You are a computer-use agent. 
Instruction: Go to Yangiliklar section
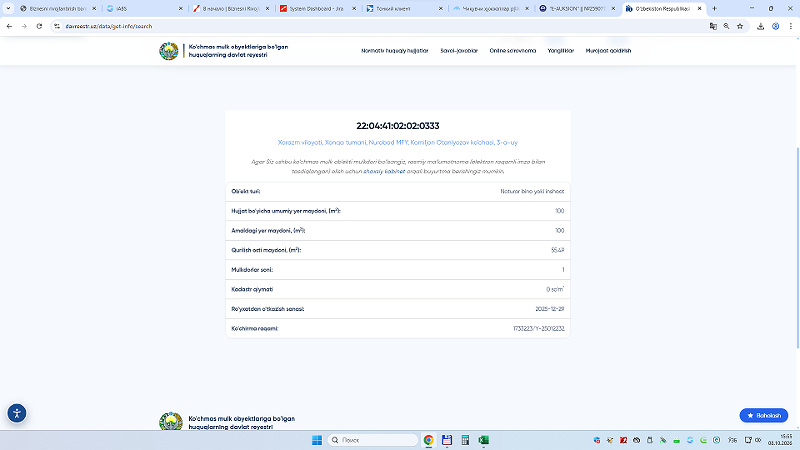tap(561, 51)
